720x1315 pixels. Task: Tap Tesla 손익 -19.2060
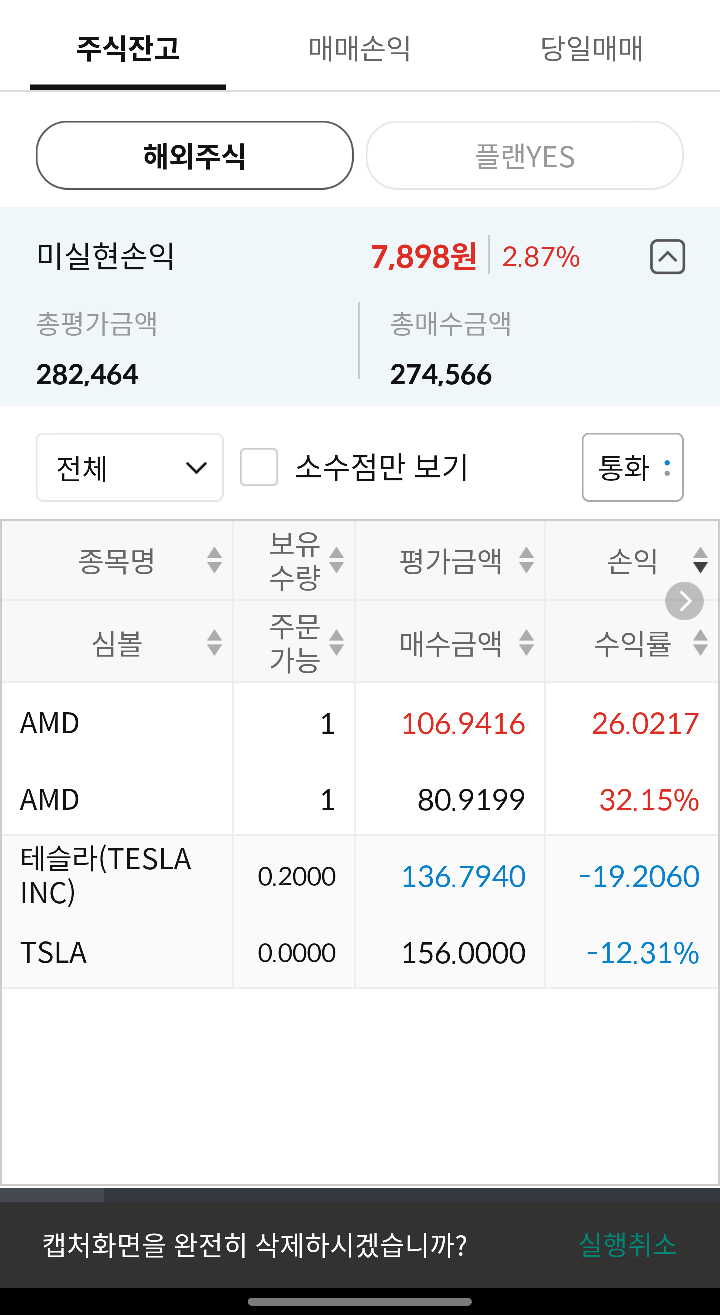pyautogui.click(x=639, y=876)
